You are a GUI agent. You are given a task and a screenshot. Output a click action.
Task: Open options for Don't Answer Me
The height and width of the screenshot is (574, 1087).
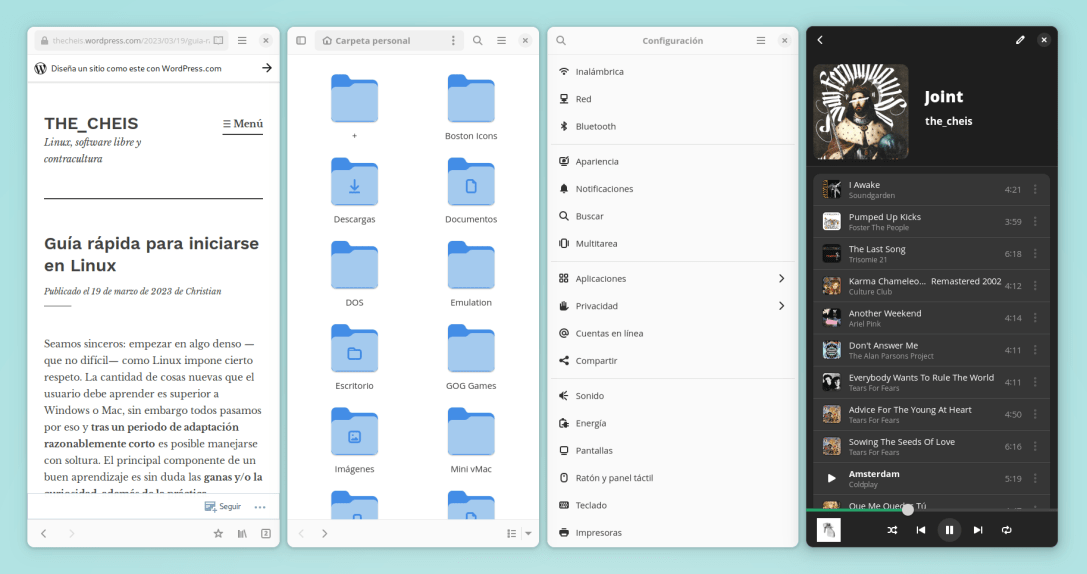pyautogui.click(x=1035, y=350)
